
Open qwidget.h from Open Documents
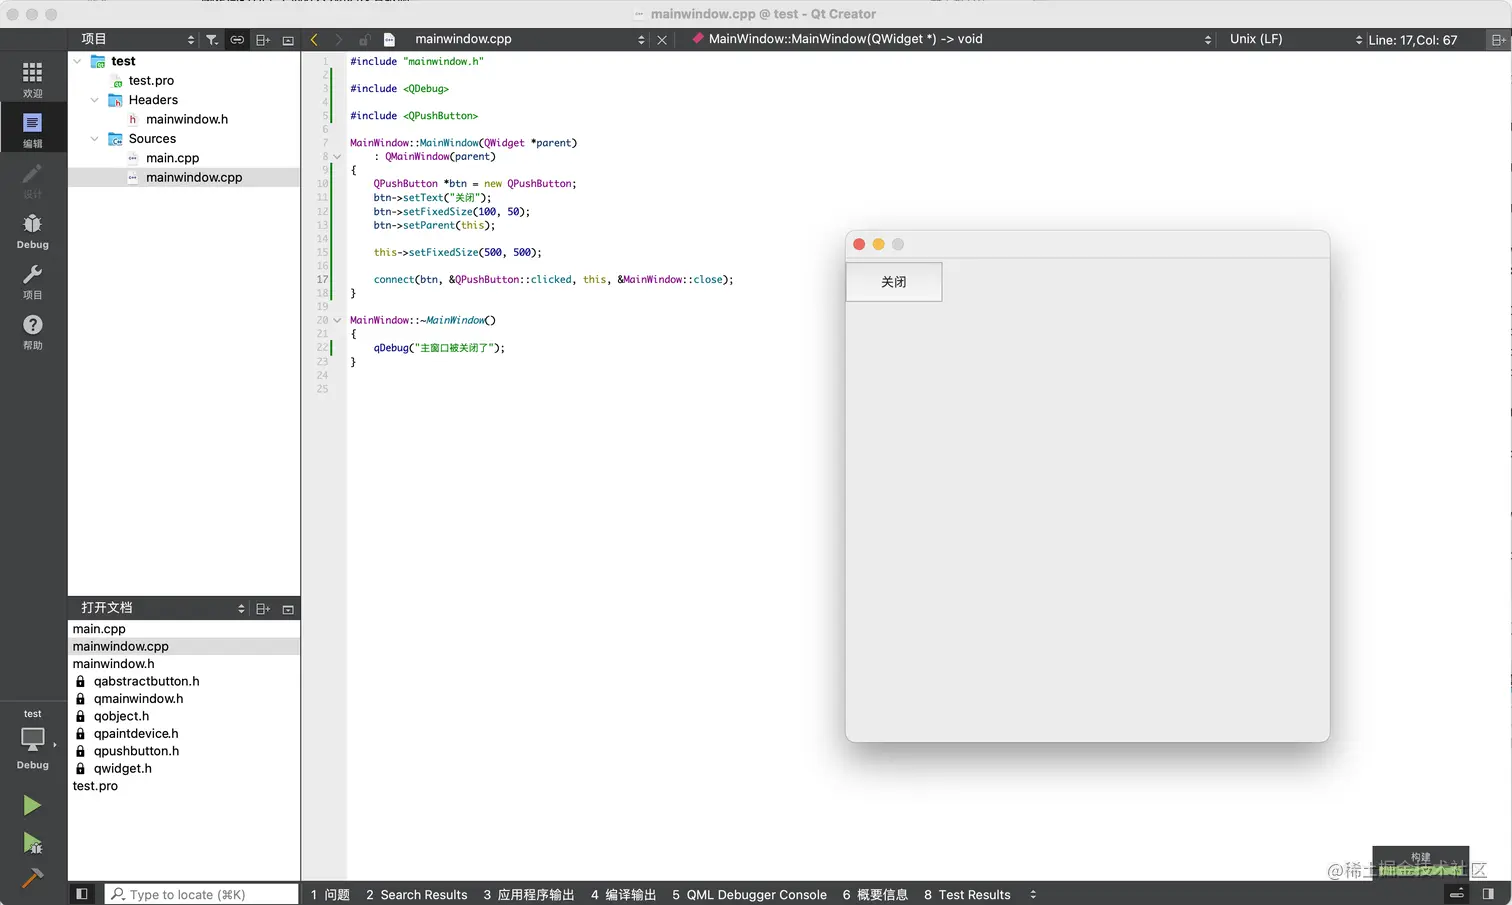point(123,769)
